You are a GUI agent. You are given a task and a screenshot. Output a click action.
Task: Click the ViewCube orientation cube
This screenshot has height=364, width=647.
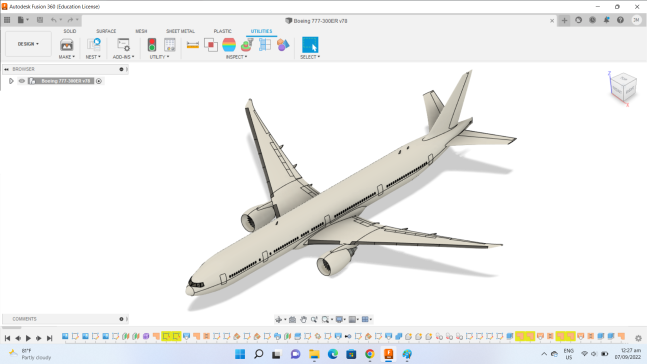[623, 87]
